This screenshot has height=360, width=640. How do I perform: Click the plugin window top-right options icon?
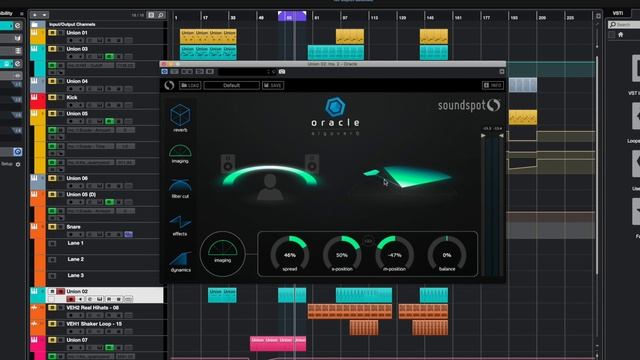(x=502, y=71)
